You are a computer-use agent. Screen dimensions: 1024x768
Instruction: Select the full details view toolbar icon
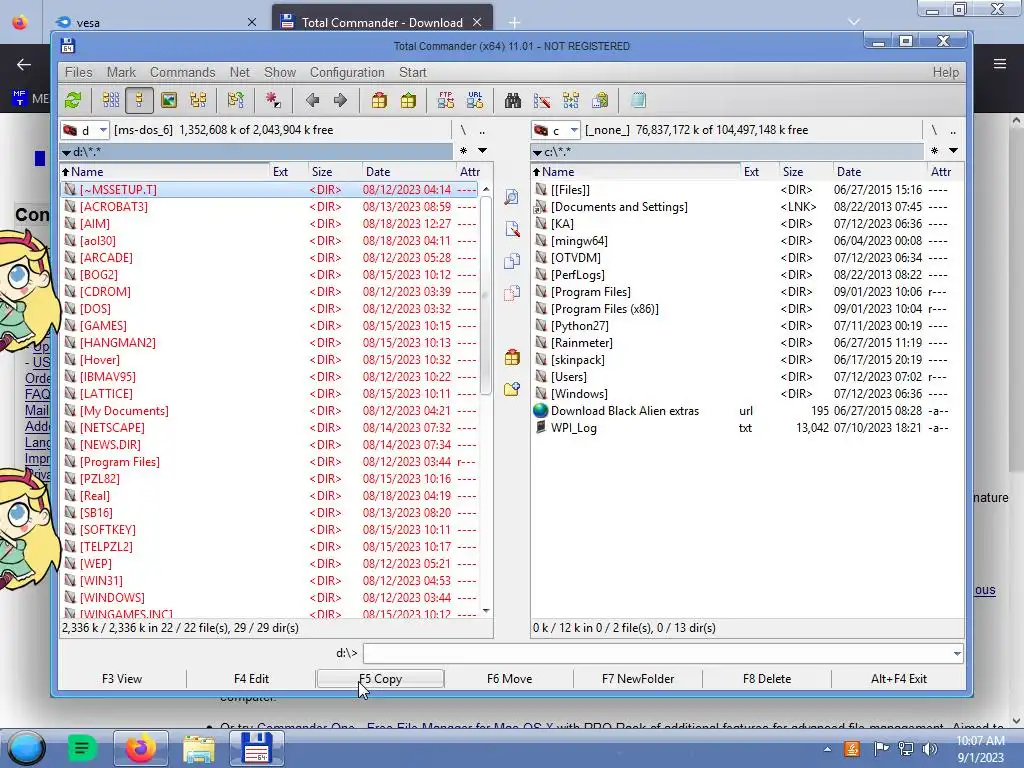[x=138, y=100]
